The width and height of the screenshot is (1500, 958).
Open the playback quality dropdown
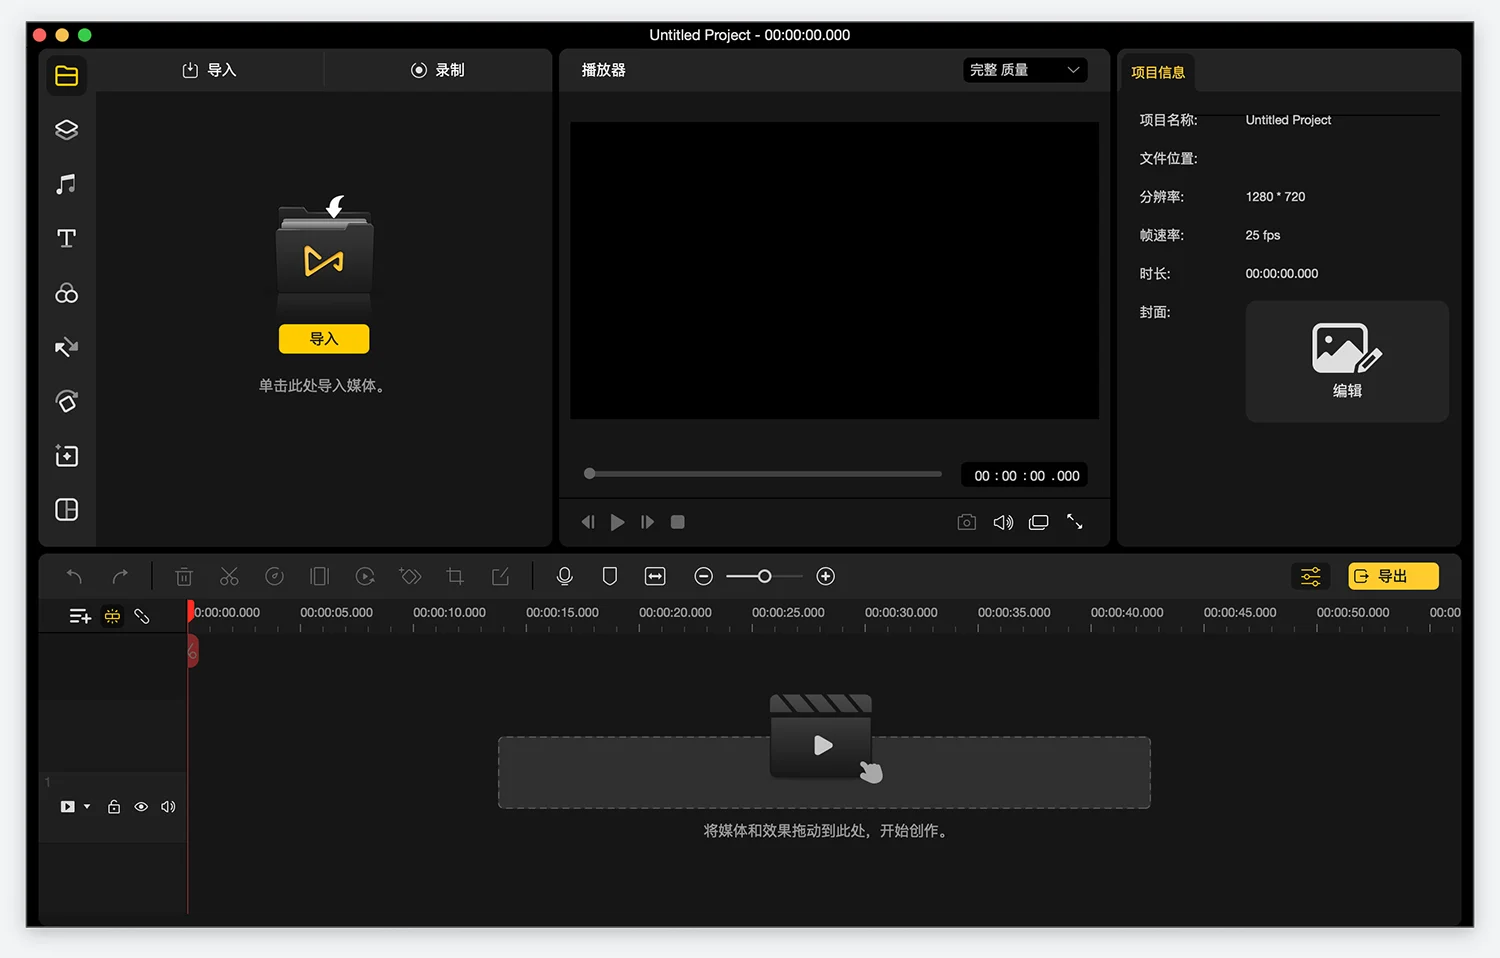1025,70
